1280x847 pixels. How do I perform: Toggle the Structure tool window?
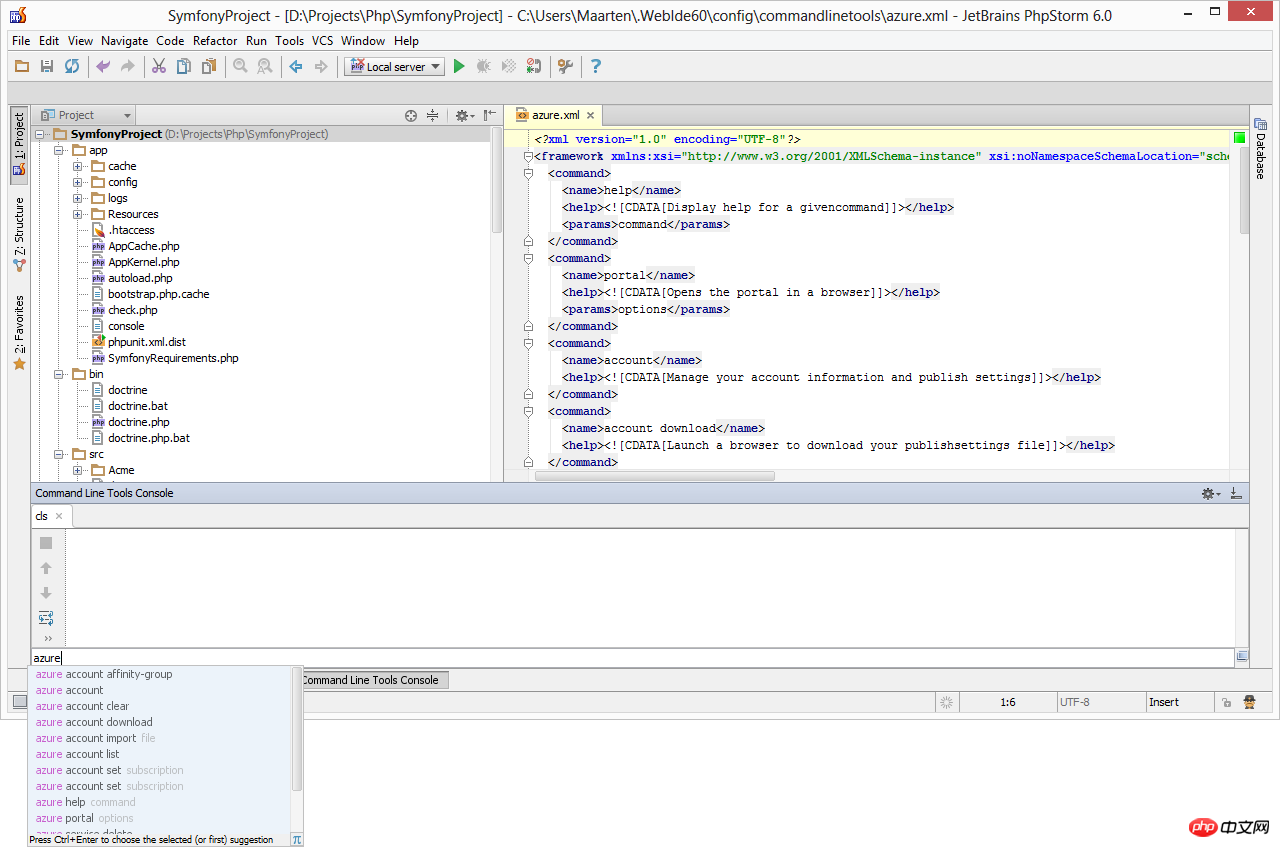19,228
